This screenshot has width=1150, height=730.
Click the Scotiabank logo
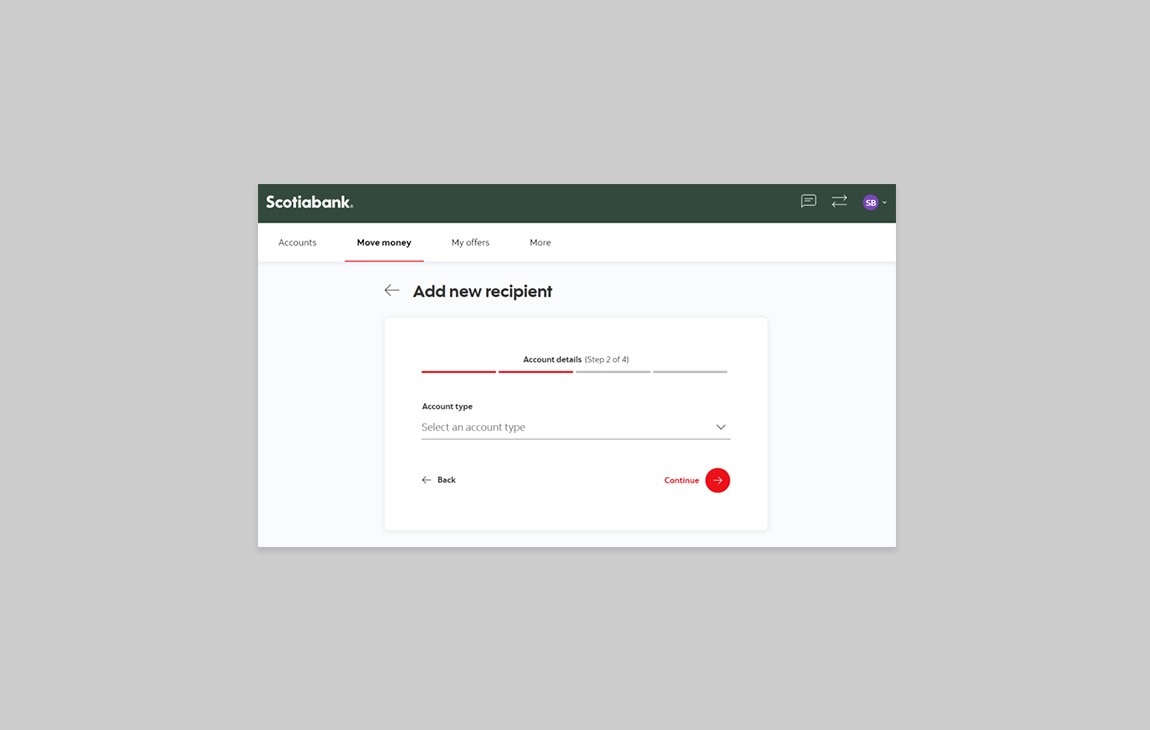click(x=310, y=202)
